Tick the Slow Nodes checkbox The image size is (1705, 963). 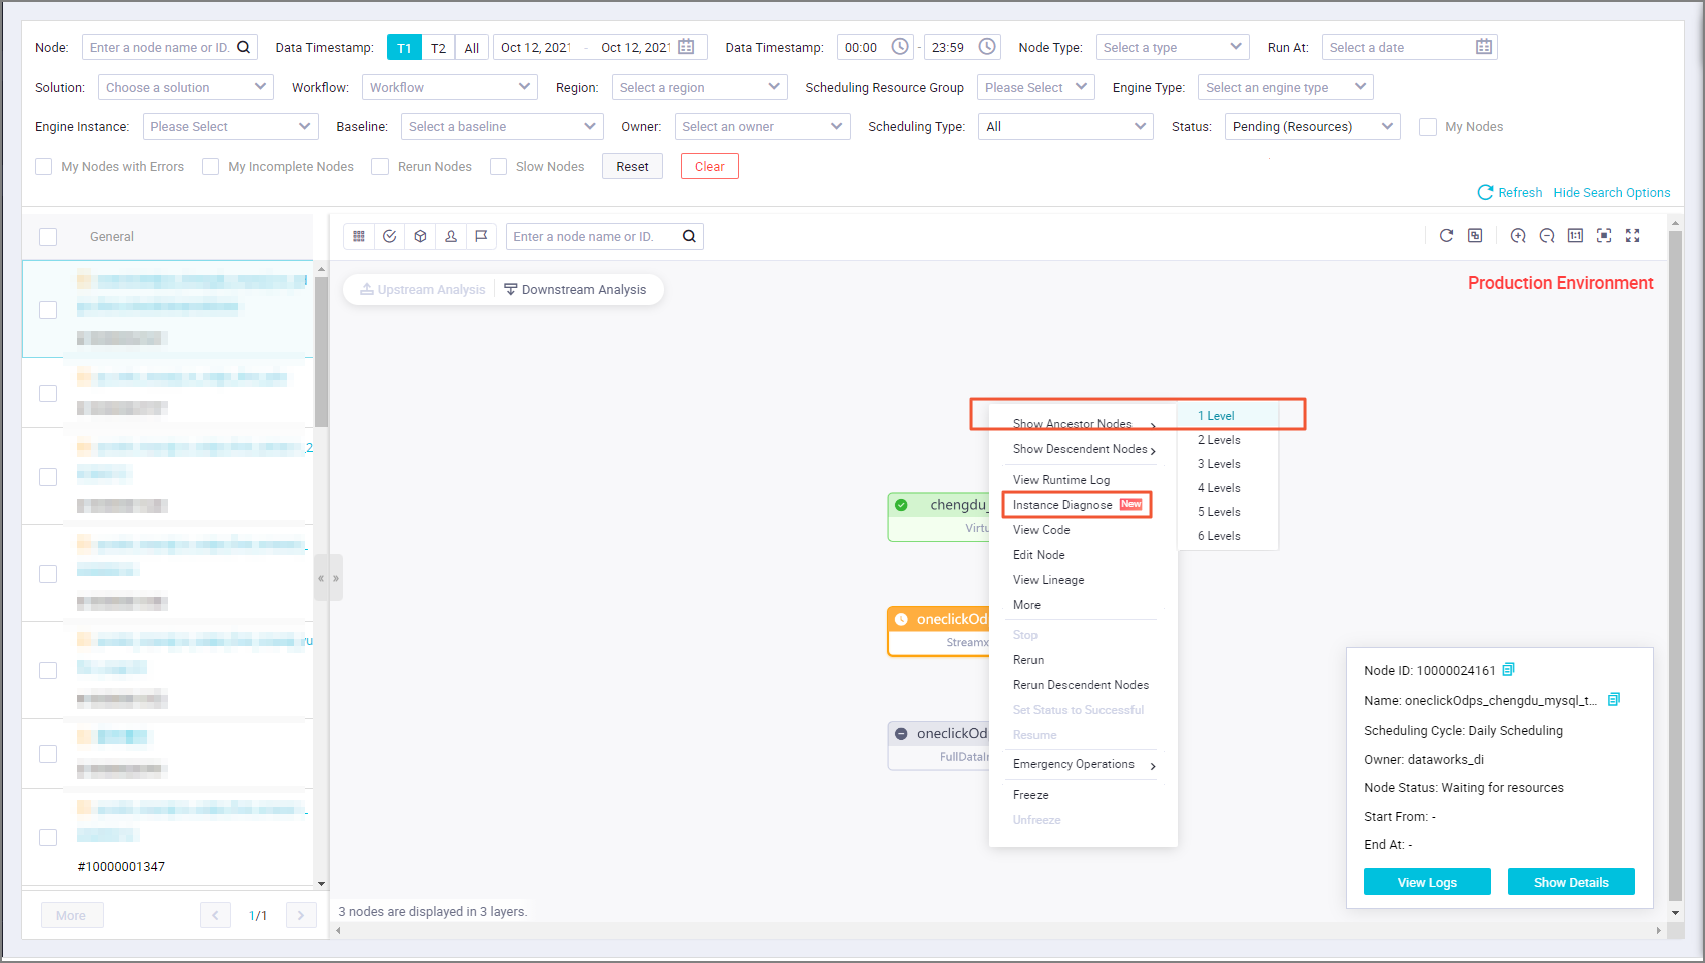tap(498, 167)
